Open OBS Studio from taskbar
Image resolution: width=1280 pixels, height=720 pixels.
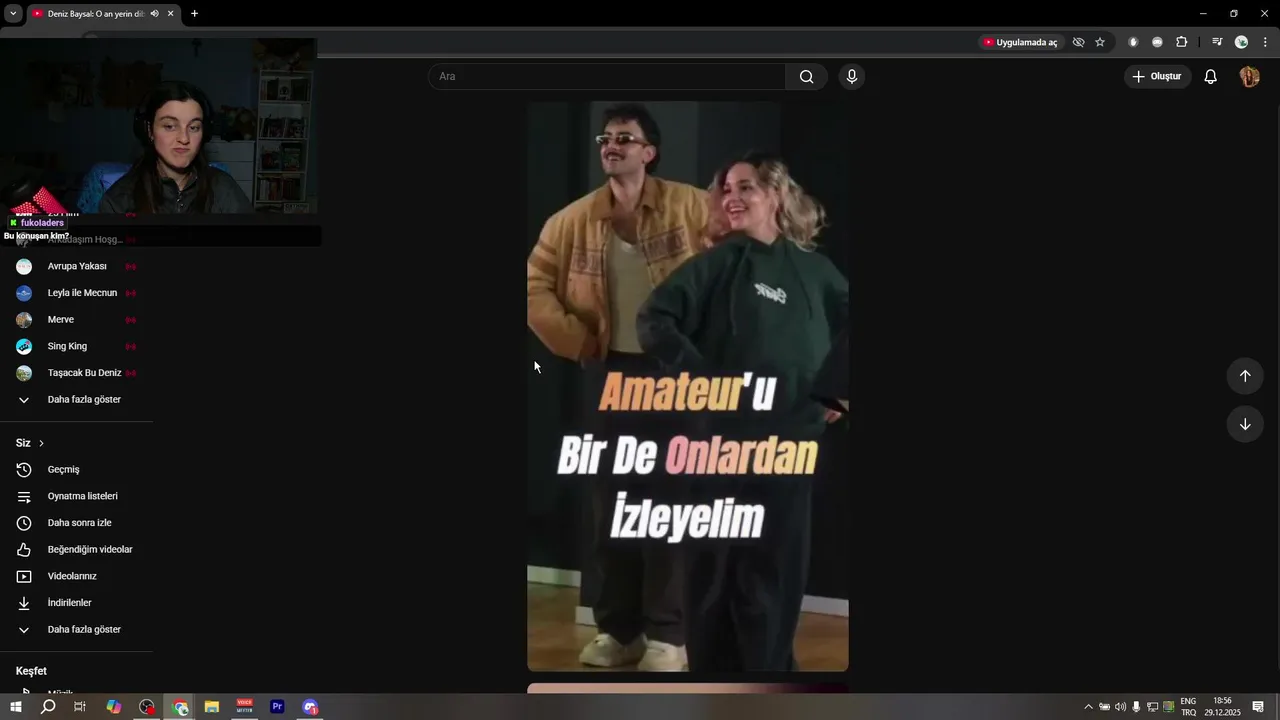[147, 707]
